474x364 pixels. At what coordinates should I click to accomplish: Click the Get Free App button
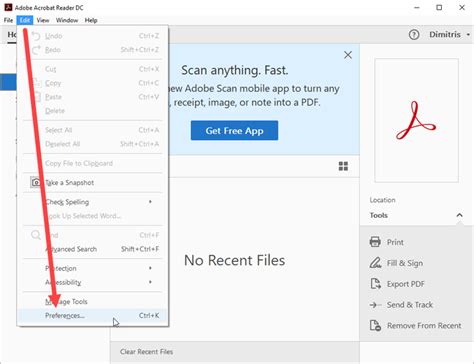tap(234, 131)
